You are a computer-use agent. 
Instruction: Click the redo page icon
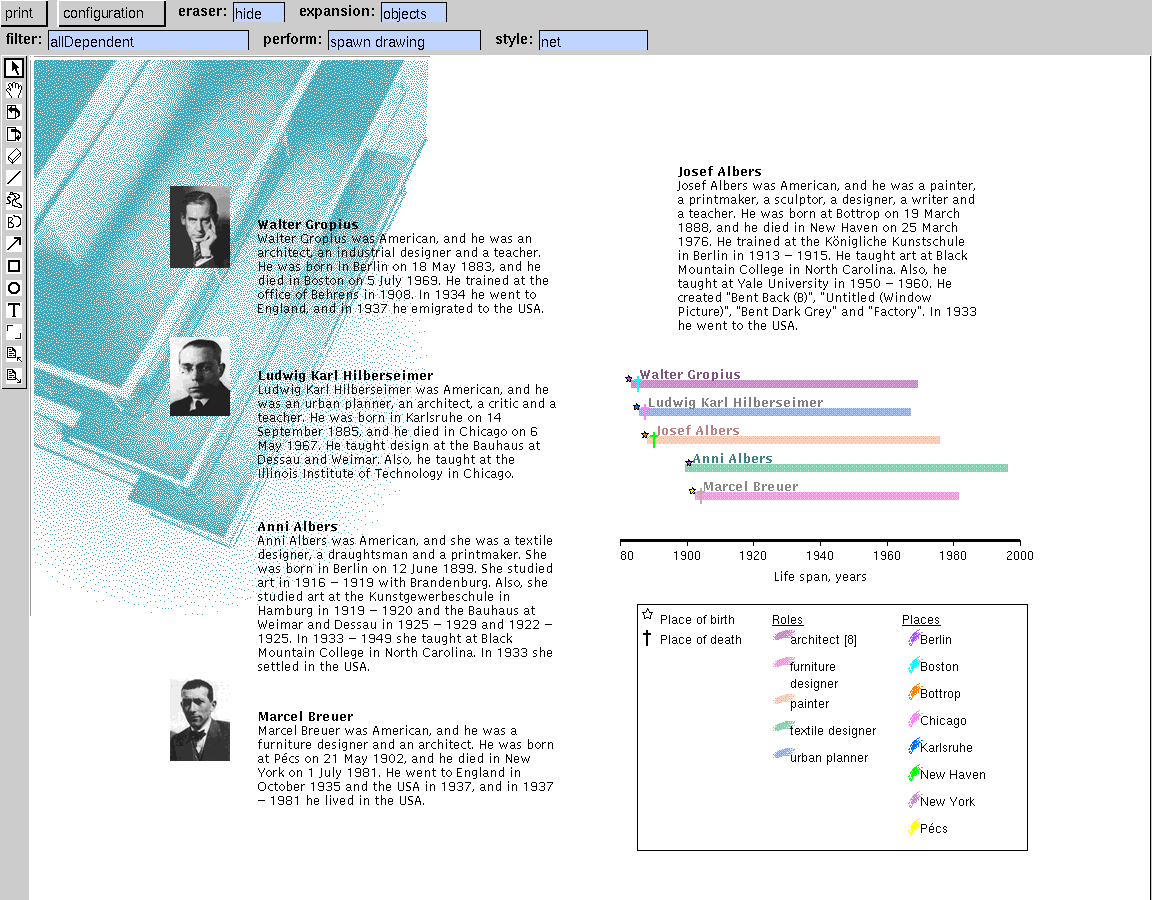14,134
